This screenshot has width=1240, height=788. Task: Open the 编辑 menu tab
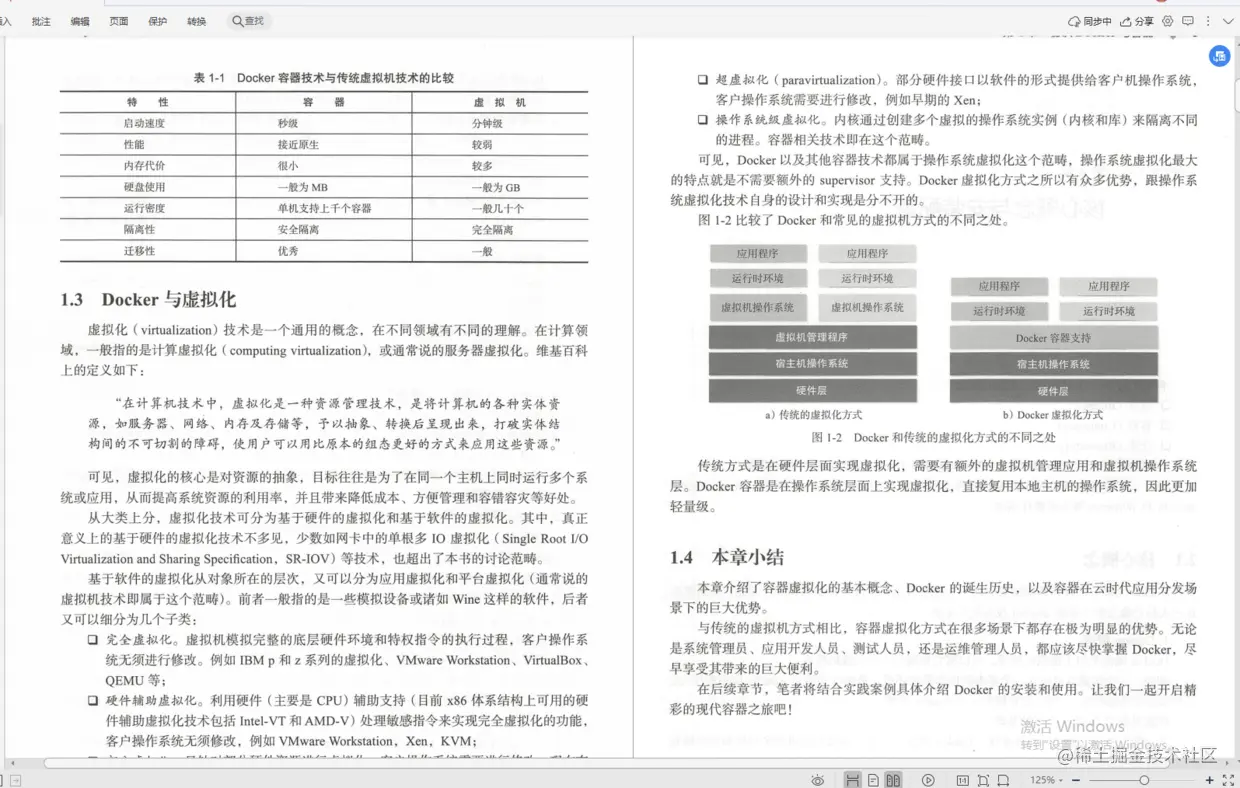(x=80, y=21)
